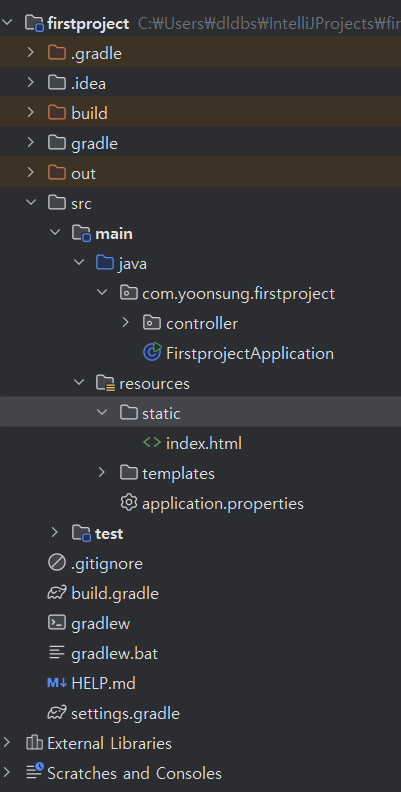Select the settings.gradle file name
Screen dimensions: 401x792
pos(125,714)
